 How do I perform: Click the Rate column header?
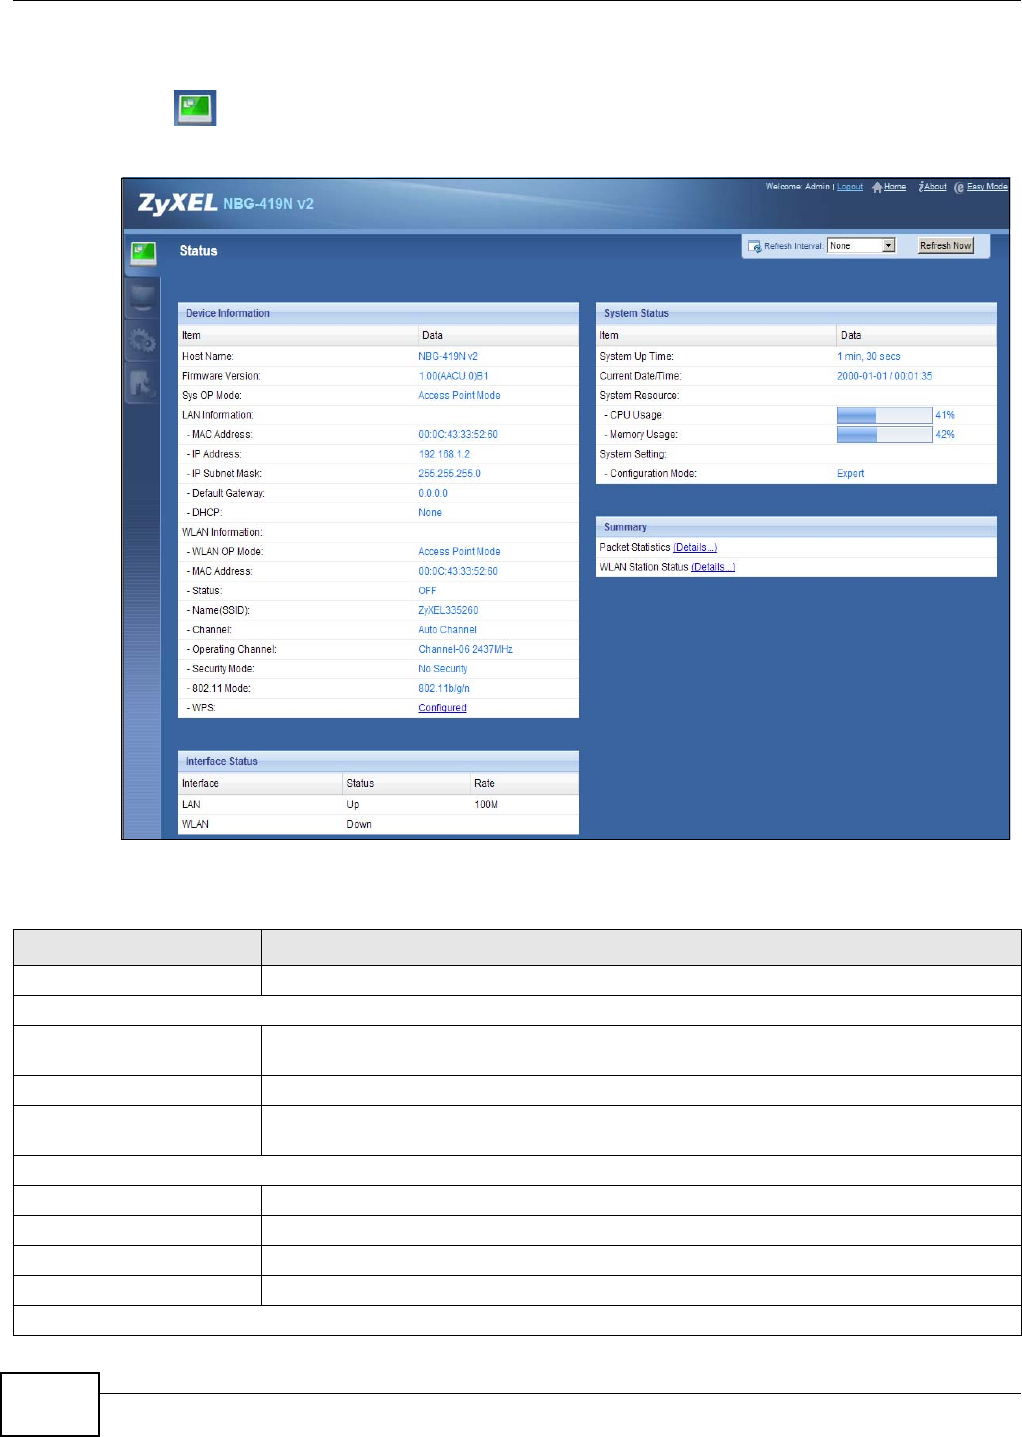click(x=484, y=784)
